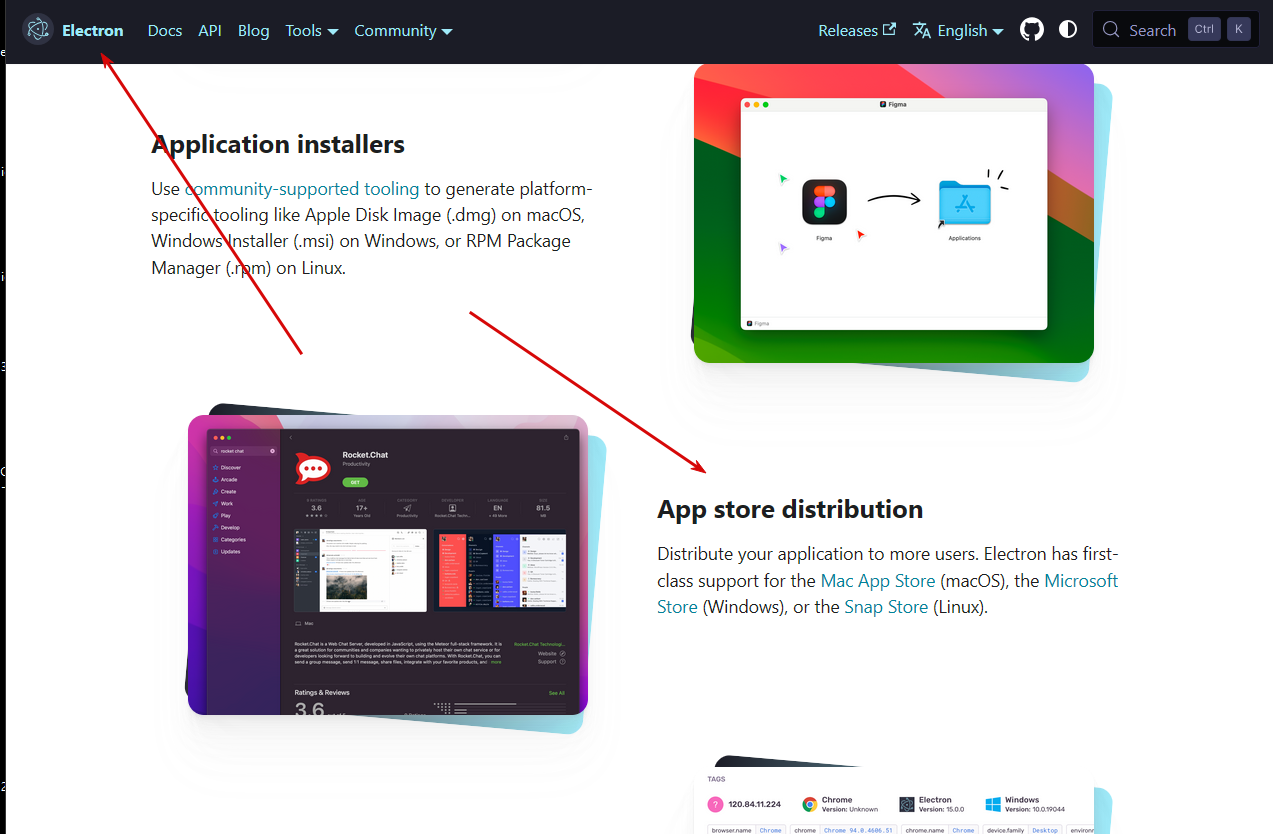Click the Application installers heading

(x=278, y=144)
